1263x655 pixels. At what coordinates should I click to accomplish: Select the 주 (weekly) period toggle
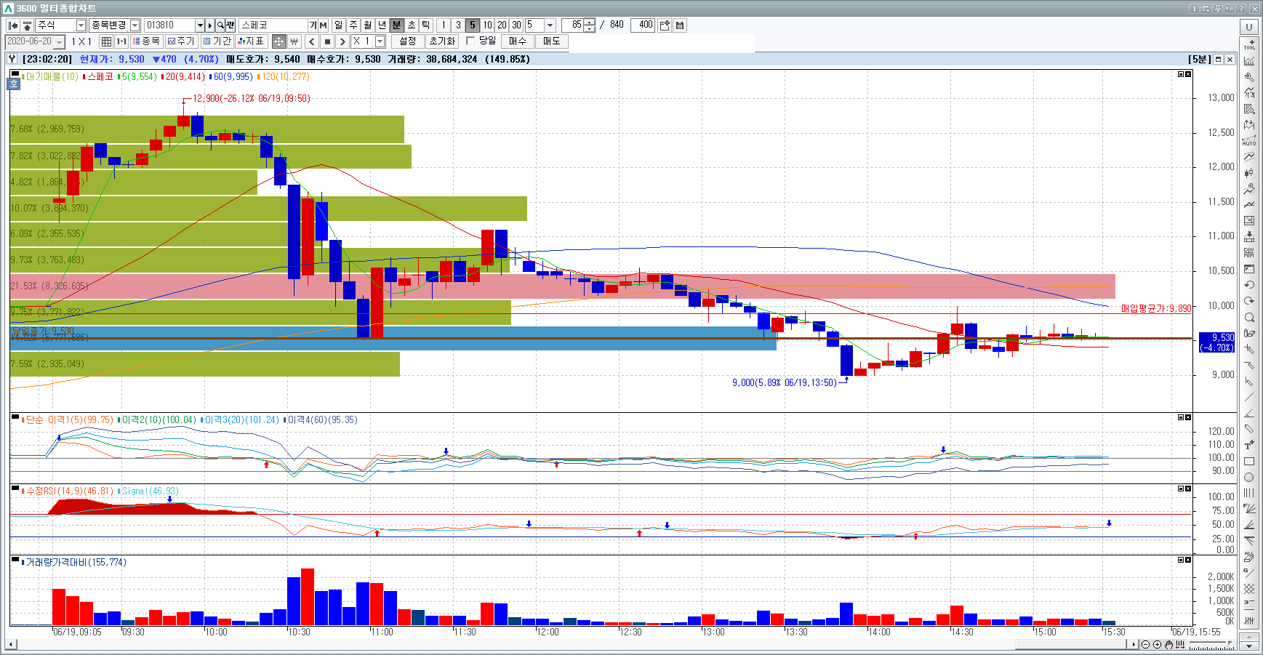point(353,25)
